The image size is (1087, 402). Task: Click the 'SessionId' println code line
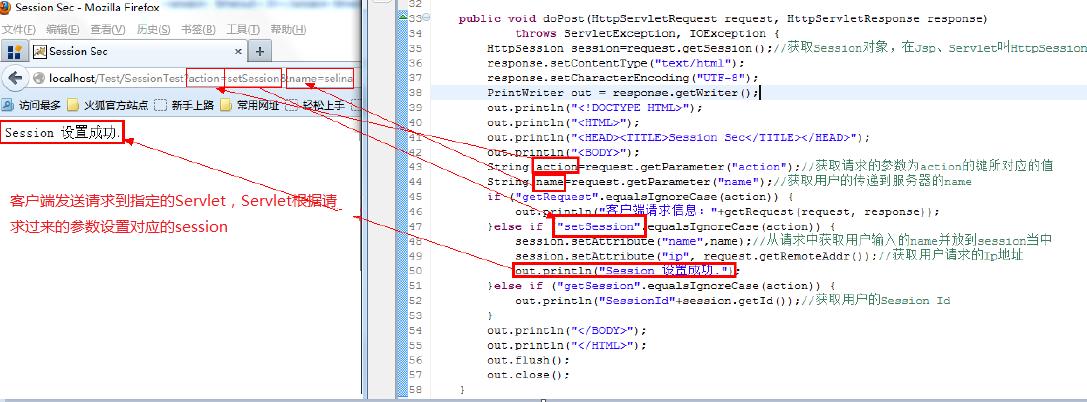pos(657,300)
